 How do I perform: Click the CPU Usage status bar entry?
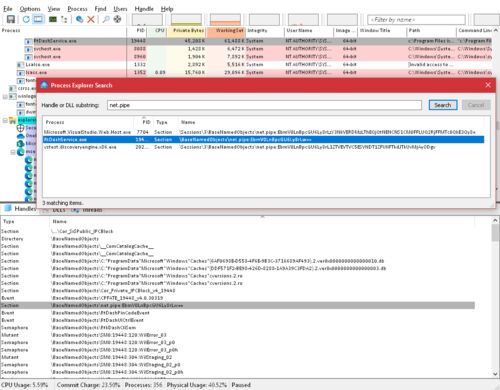25,385
